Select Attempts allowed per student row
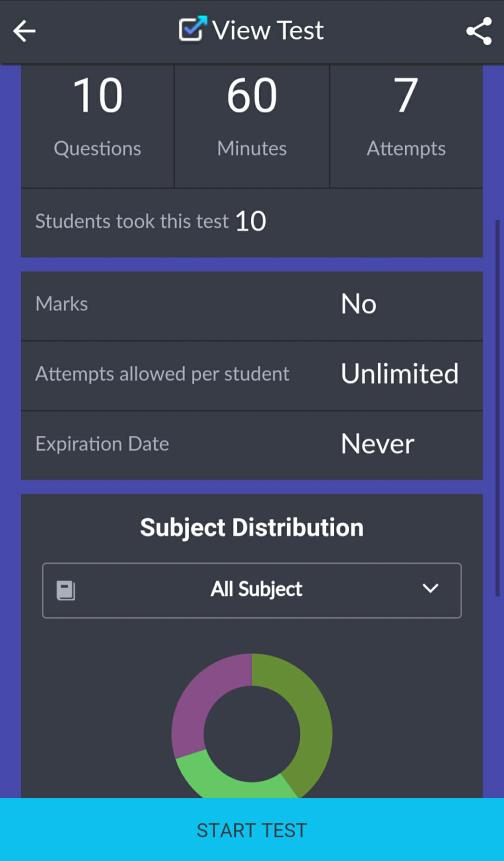 (x=252, y=376)
